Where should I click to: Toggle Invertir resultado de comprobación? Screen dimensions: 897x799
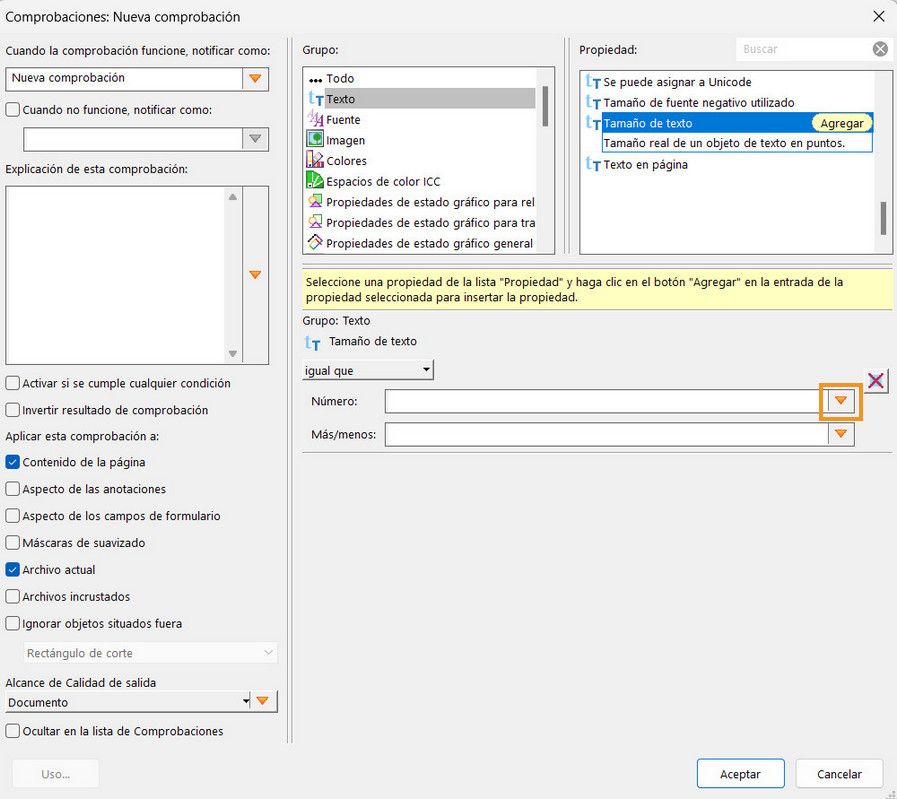pos(13,410)
